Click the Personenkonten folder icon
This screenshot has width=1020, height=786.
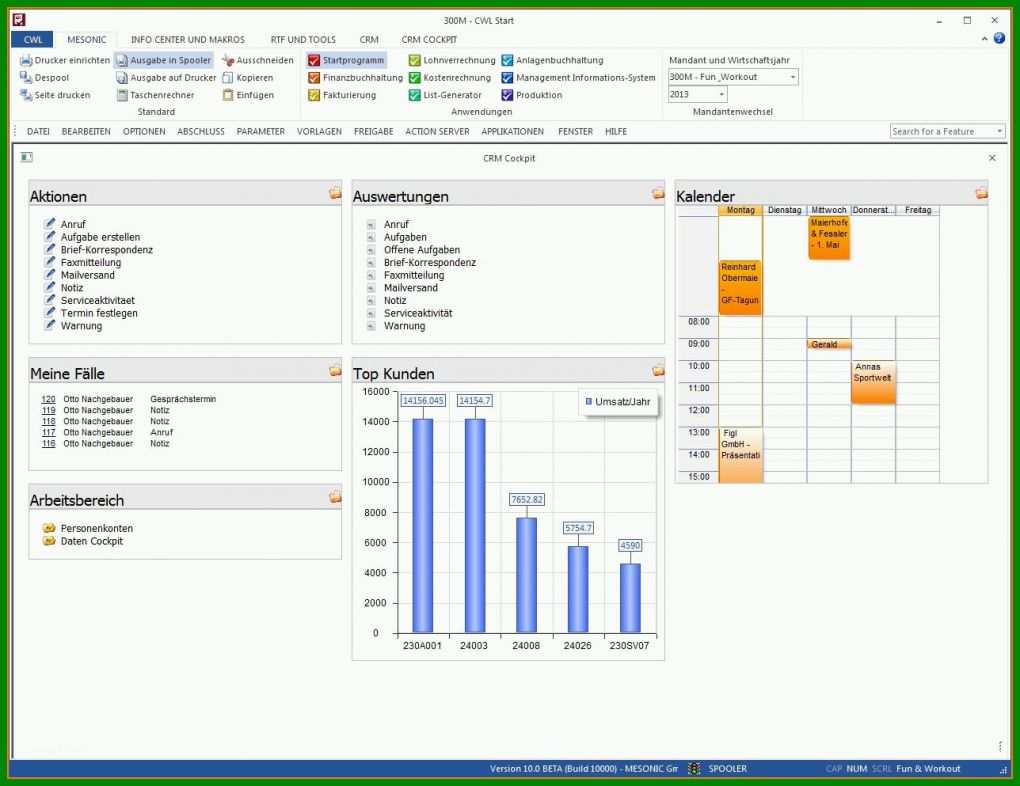tap(49, 528)
